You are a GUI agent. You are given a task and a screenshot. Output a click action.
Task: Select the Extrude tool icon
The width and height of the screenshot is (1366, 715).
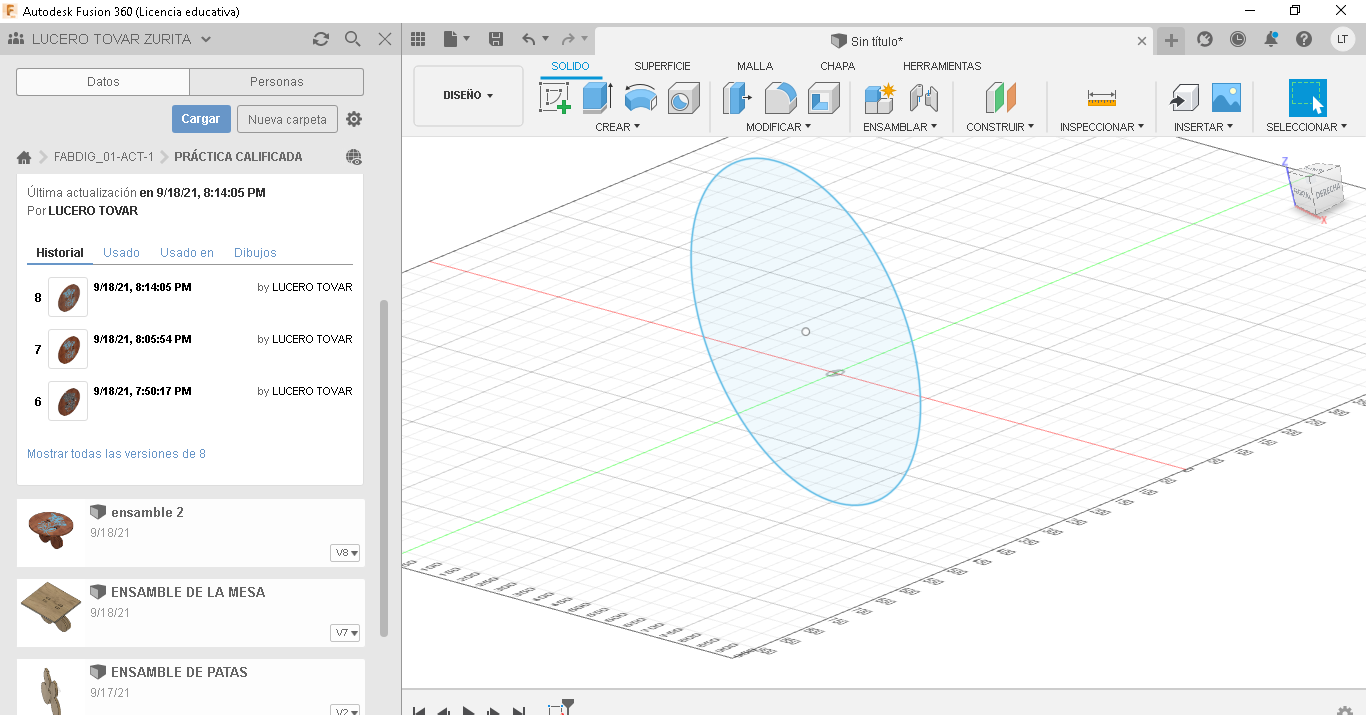point(598,98)
